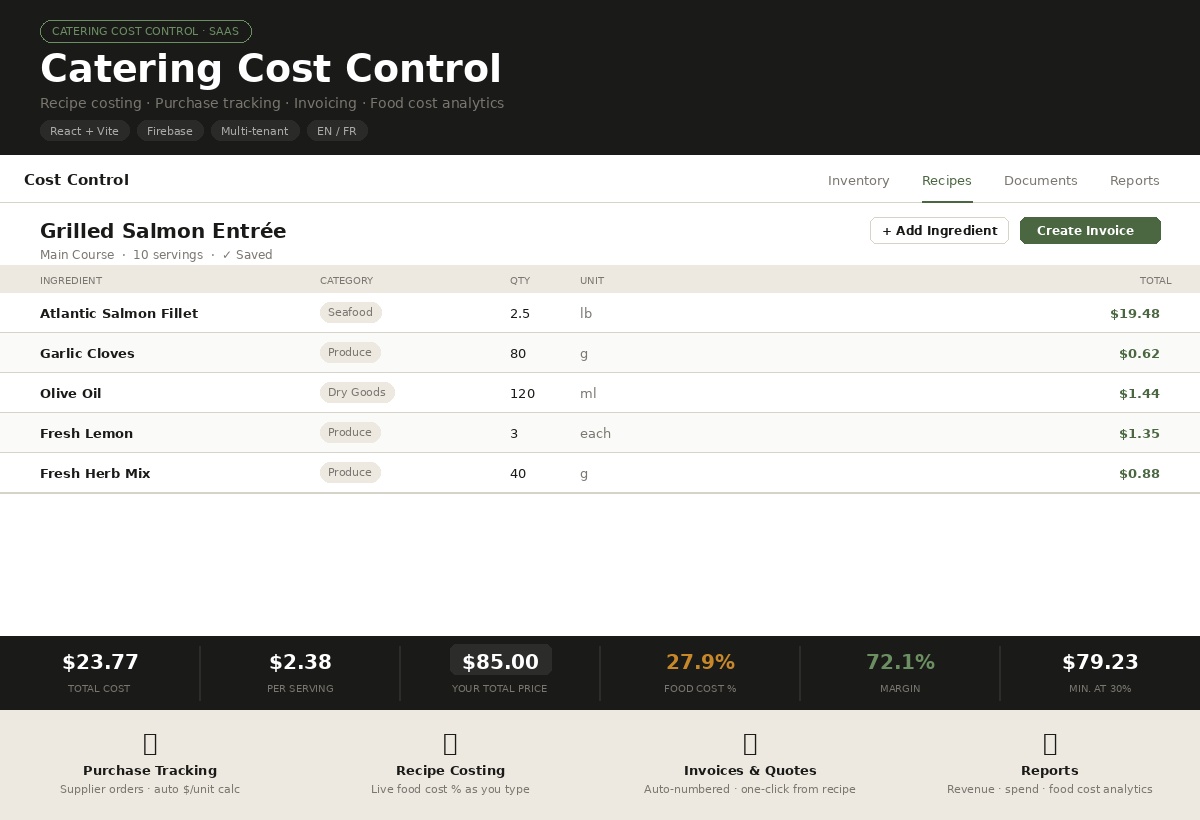Click the INGREDIENT column header
1200x820 pixels.
point(71,280)
